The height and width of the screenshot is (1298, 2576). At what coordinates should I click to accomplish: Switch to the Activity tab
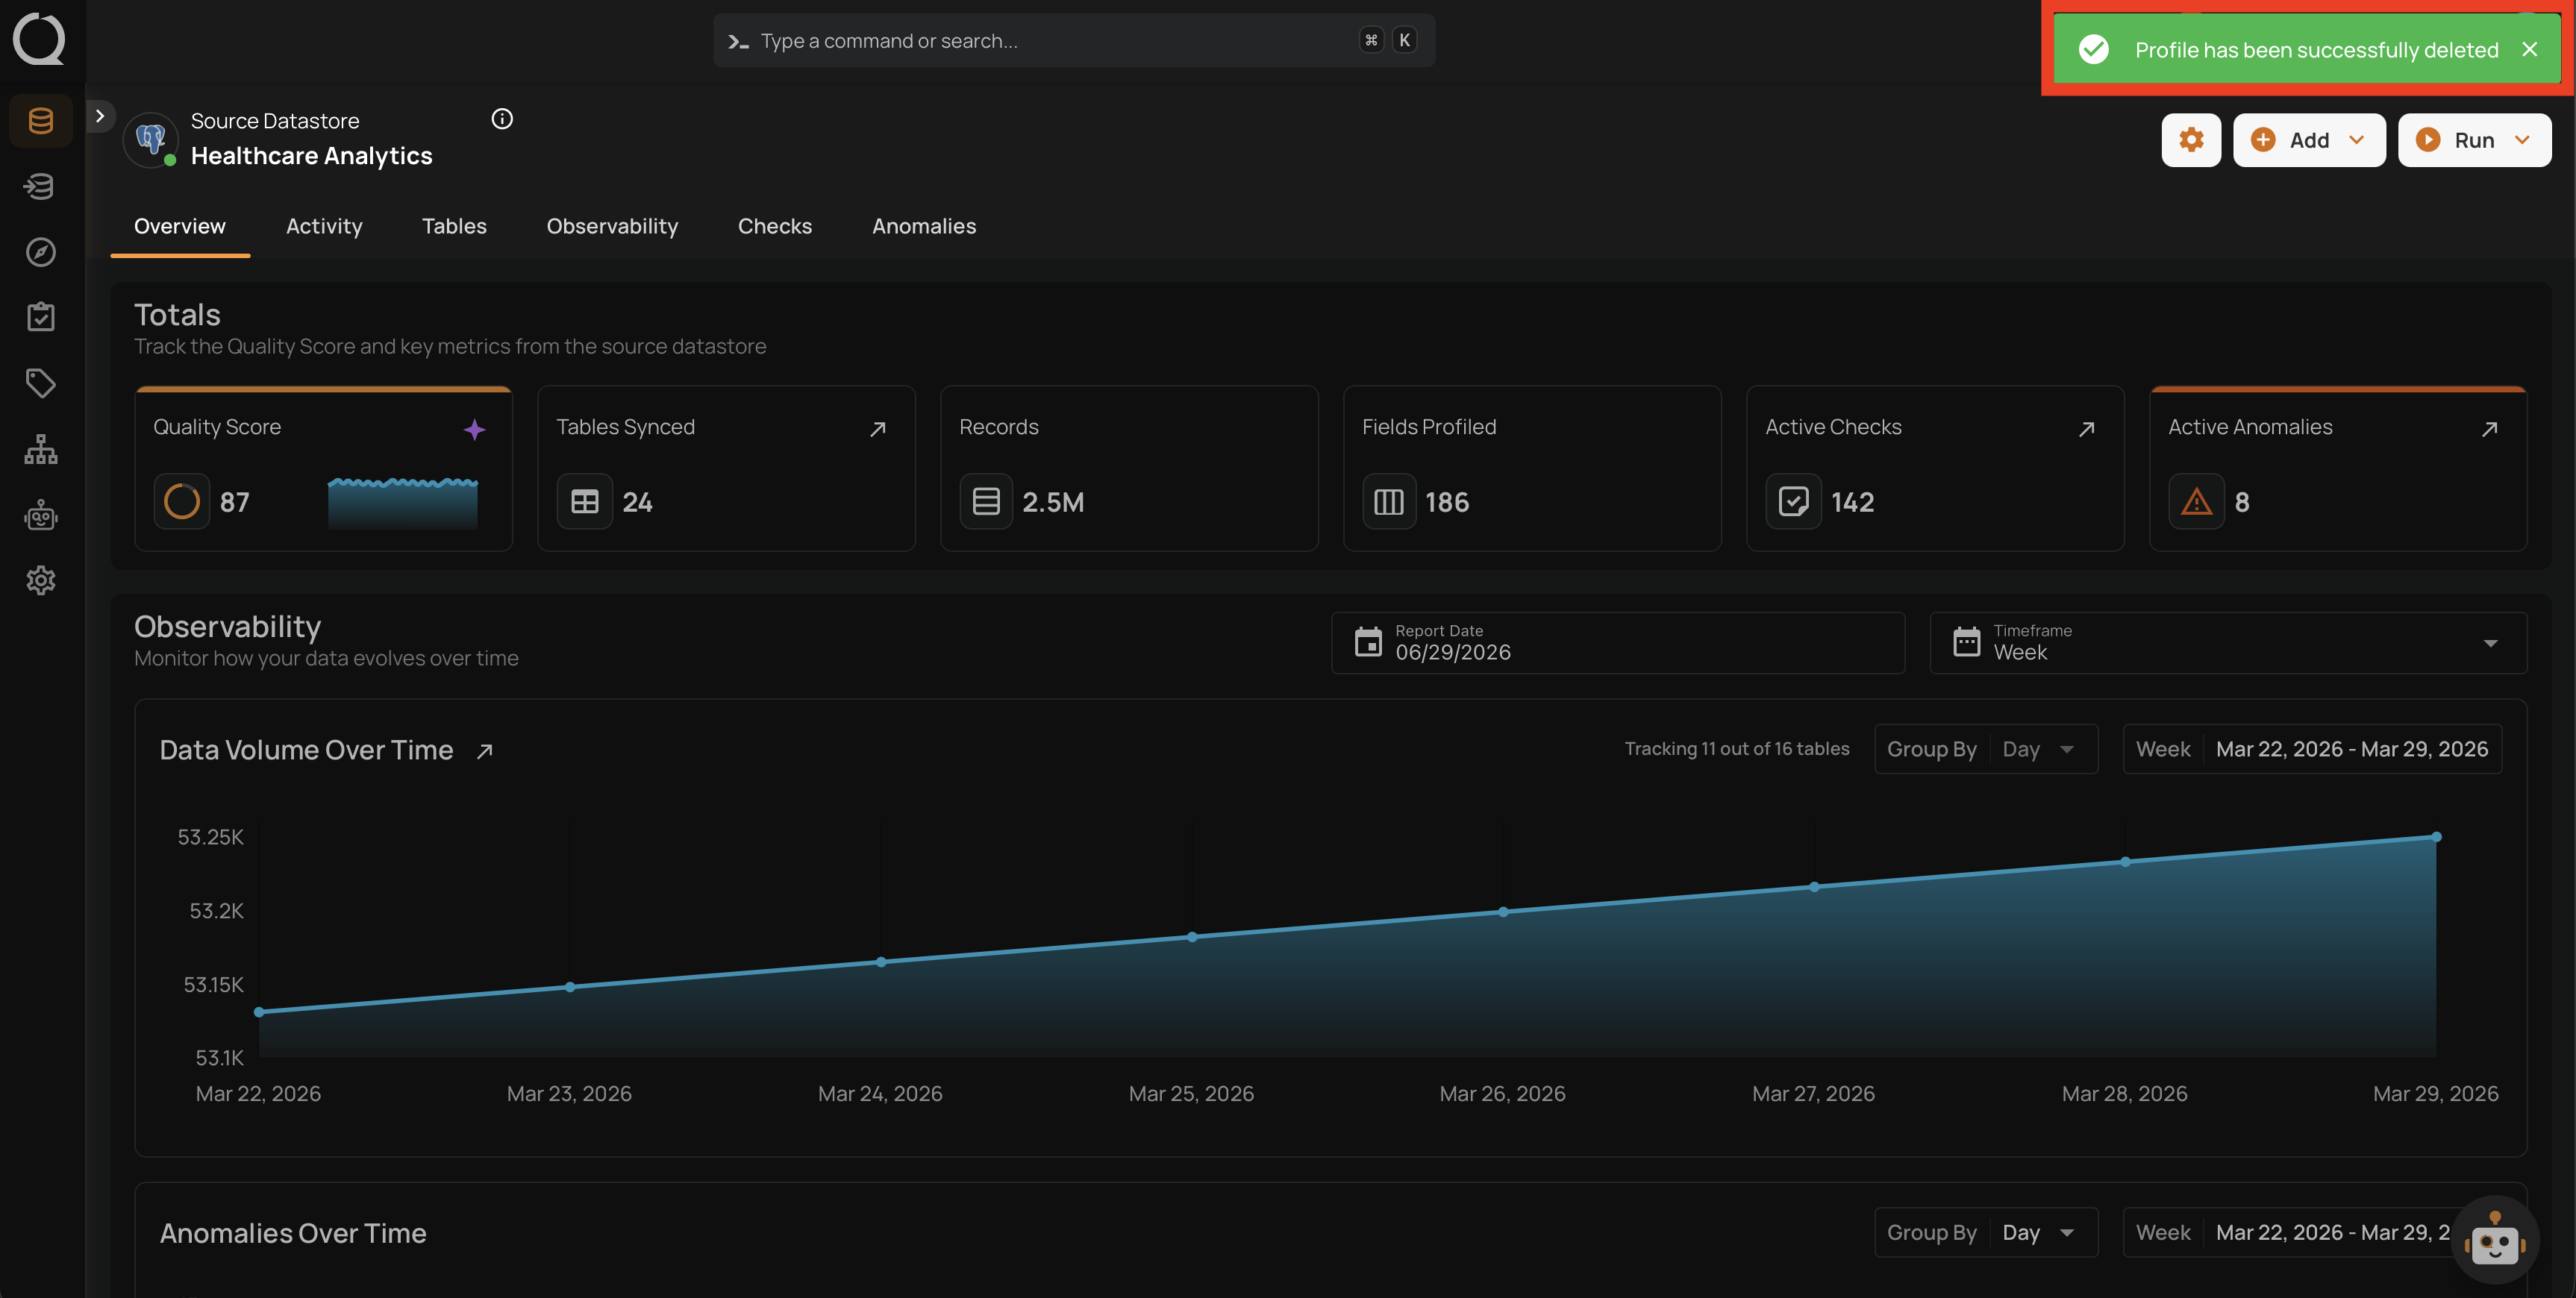[324, 226]
